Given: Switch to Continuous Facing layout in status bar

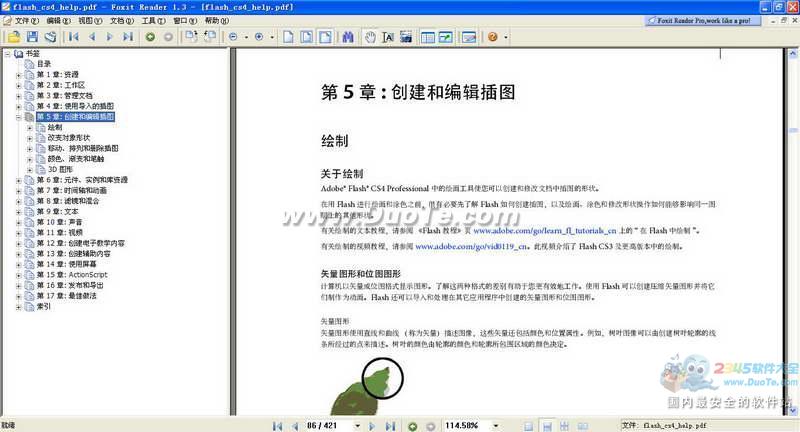Looking at the screenshot, I should click(x=582, y=426).
